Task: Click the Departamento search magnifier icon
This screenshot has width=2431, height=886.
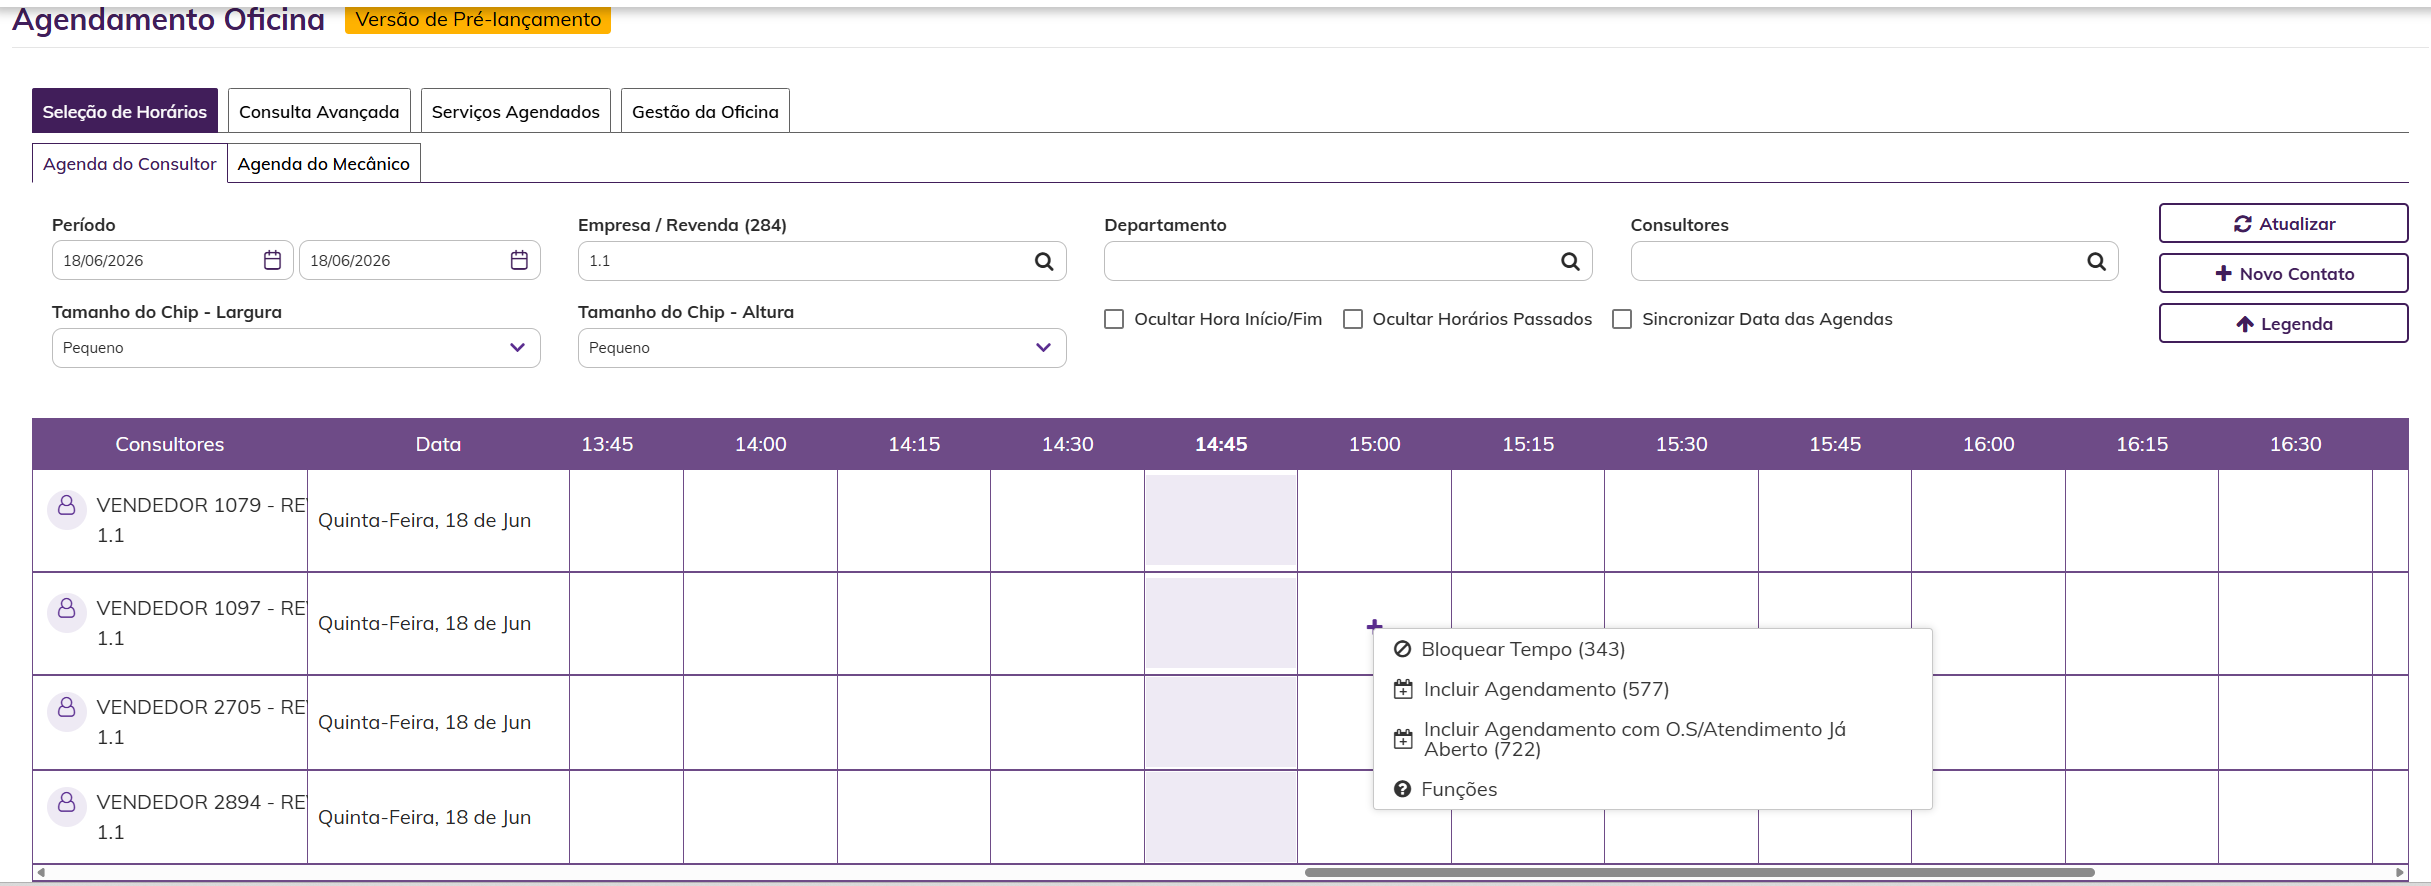Action: click(x=1570, y=261)
